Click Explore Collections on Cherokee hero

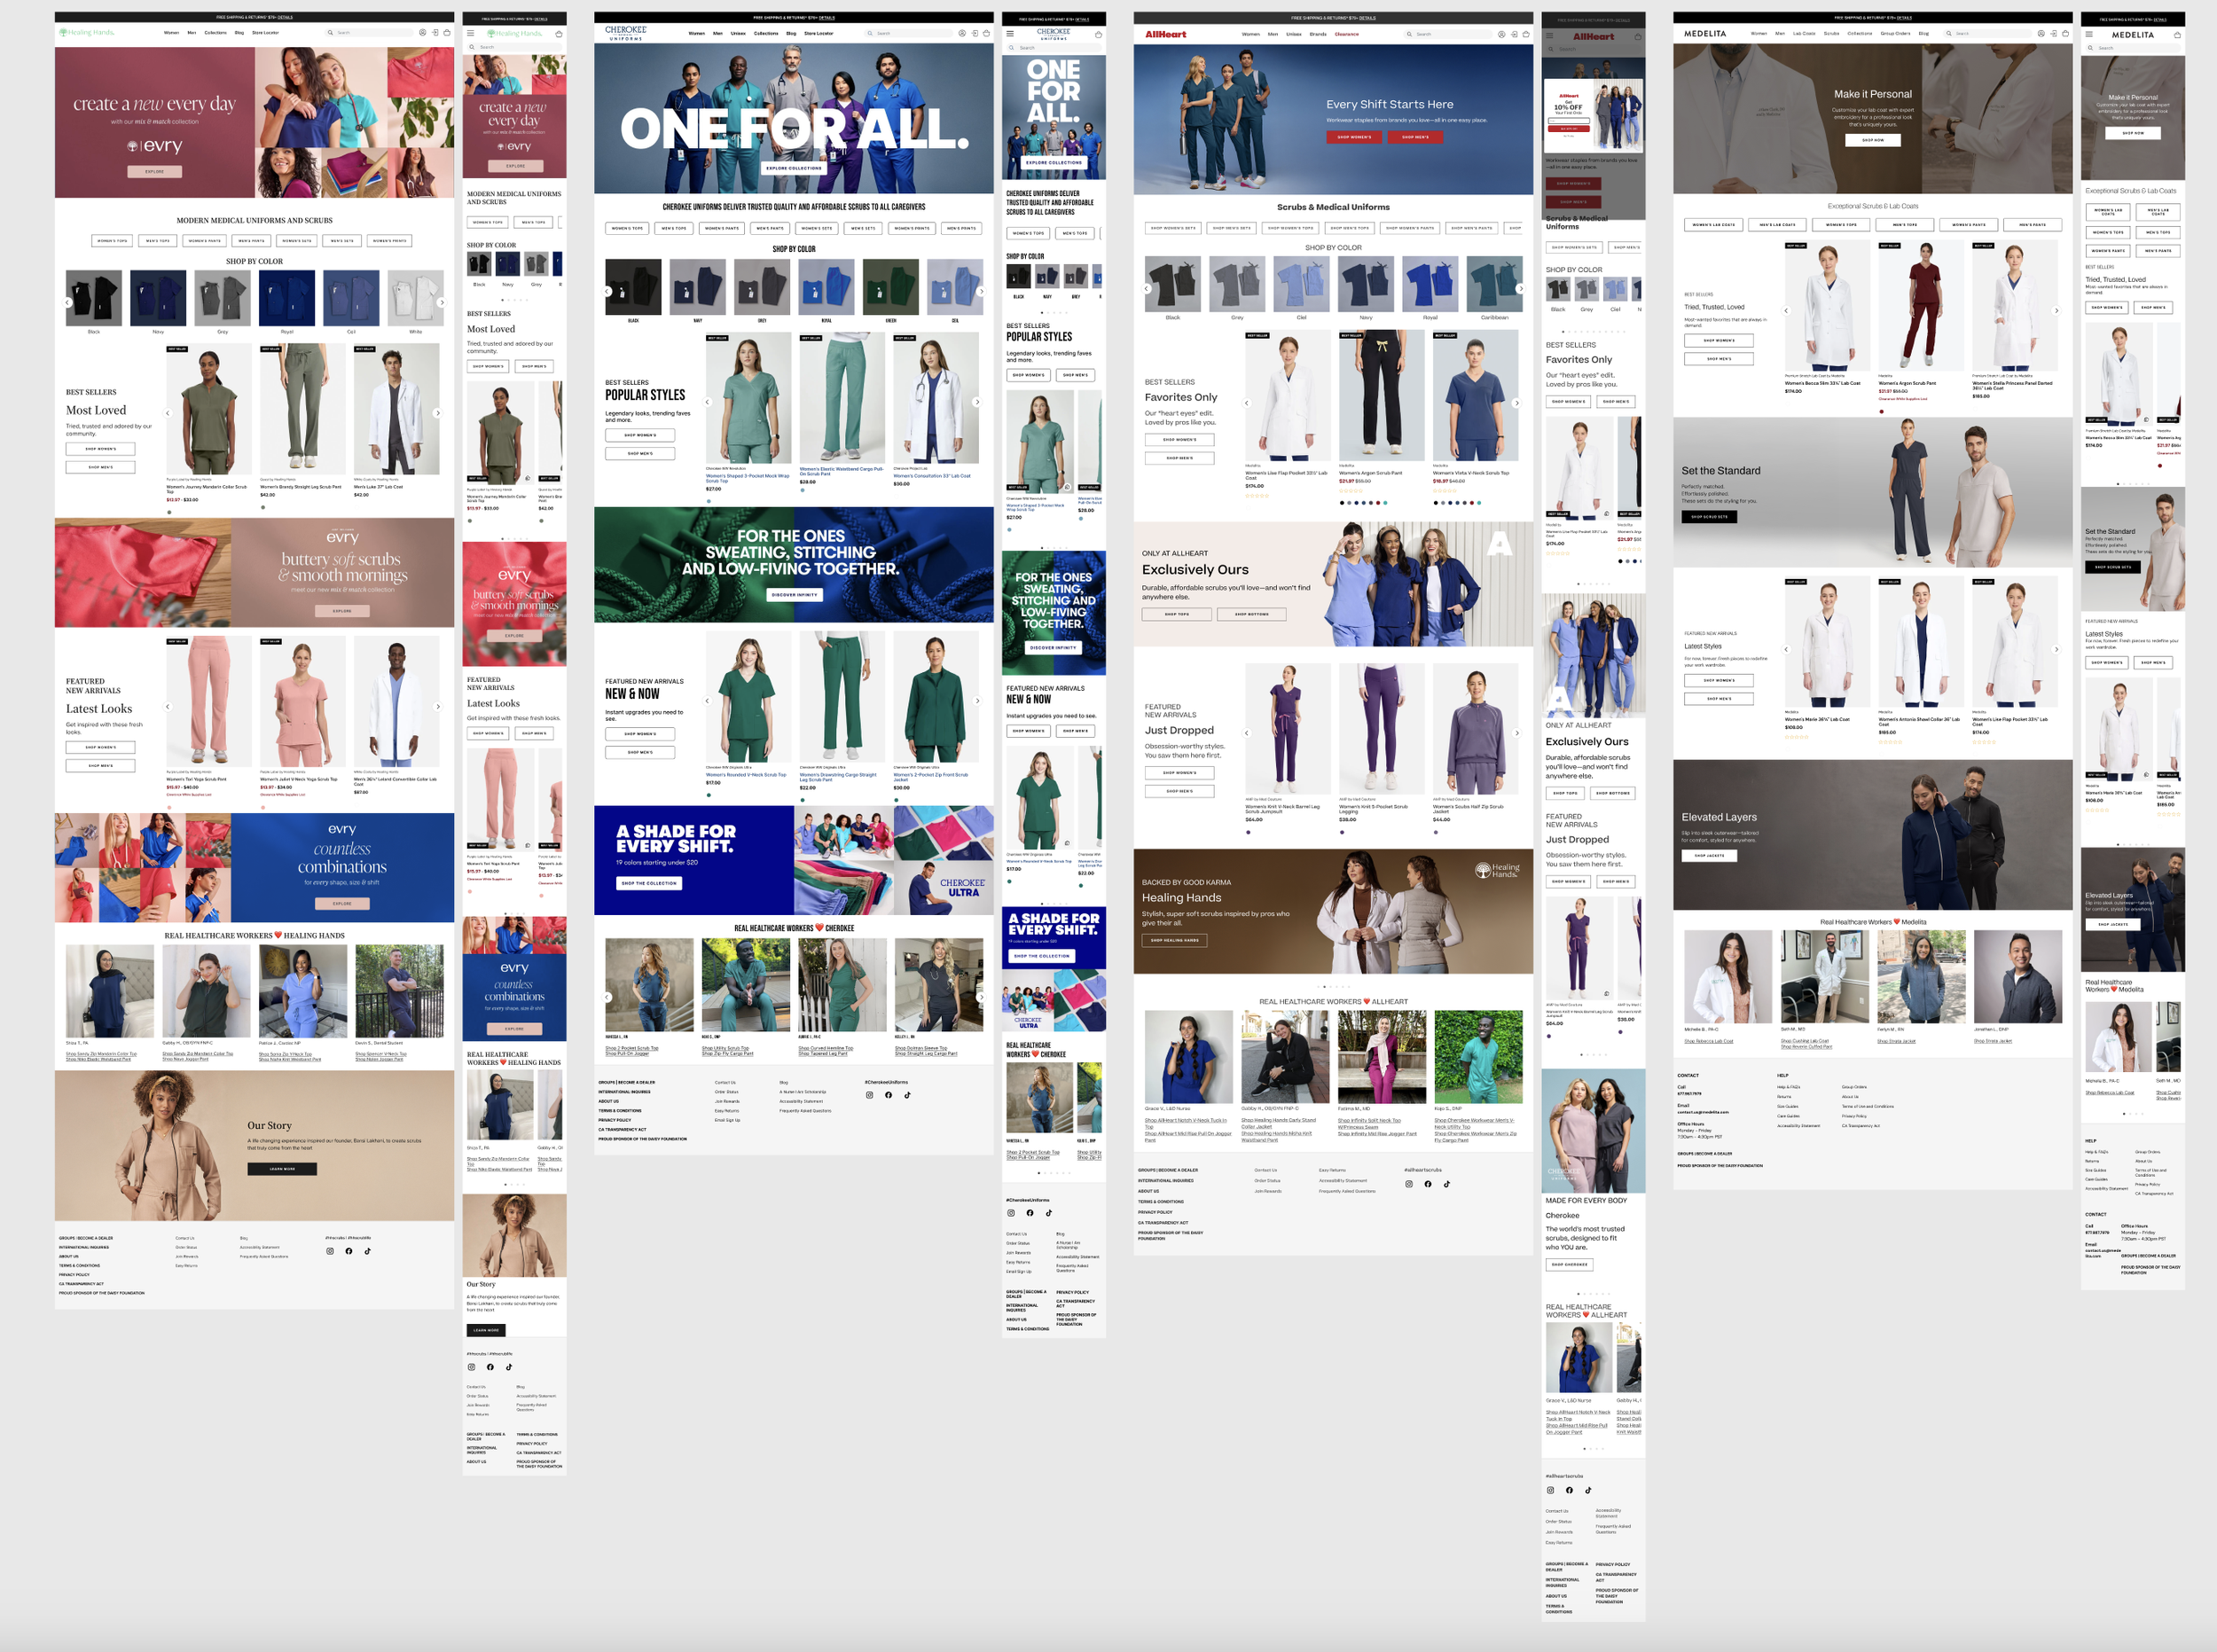click(x=794, y=168)
